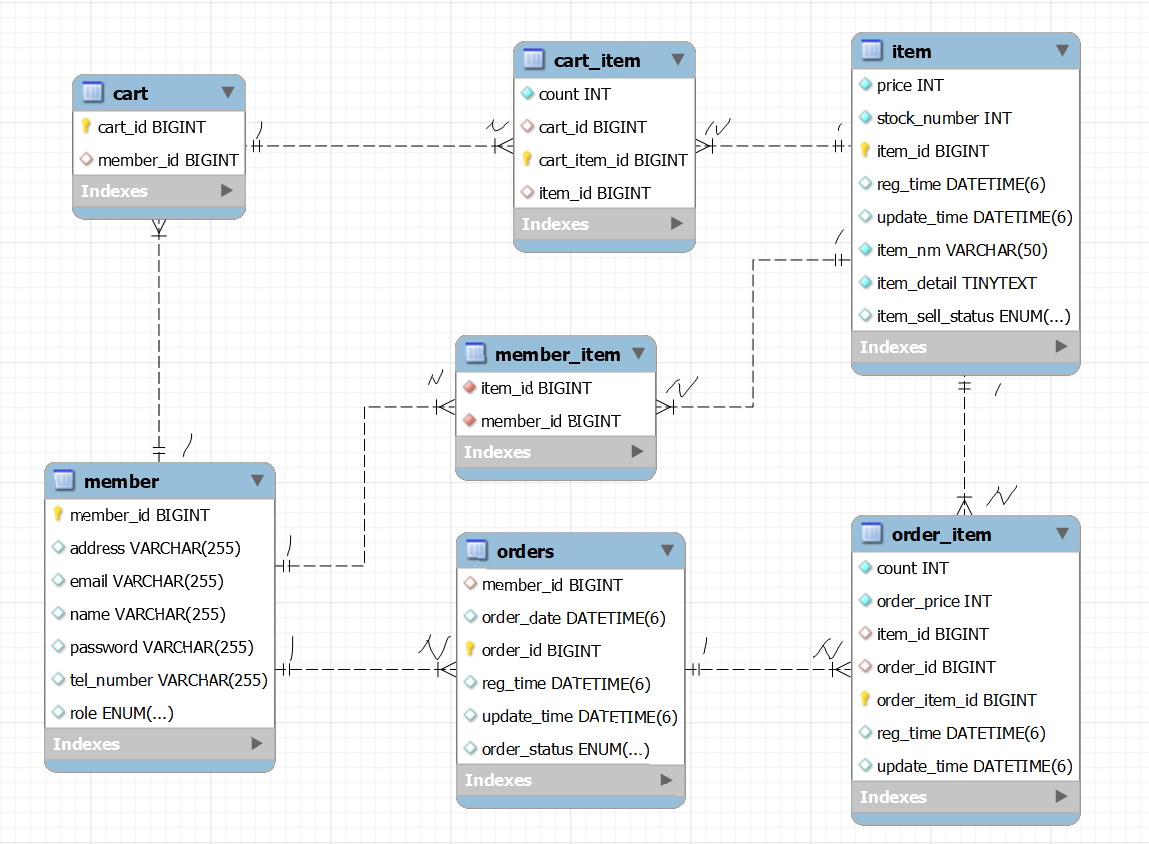Click the item_id red diamond in member_item
The height and width of the screenshot is (844, 1149).
[470, 387]
